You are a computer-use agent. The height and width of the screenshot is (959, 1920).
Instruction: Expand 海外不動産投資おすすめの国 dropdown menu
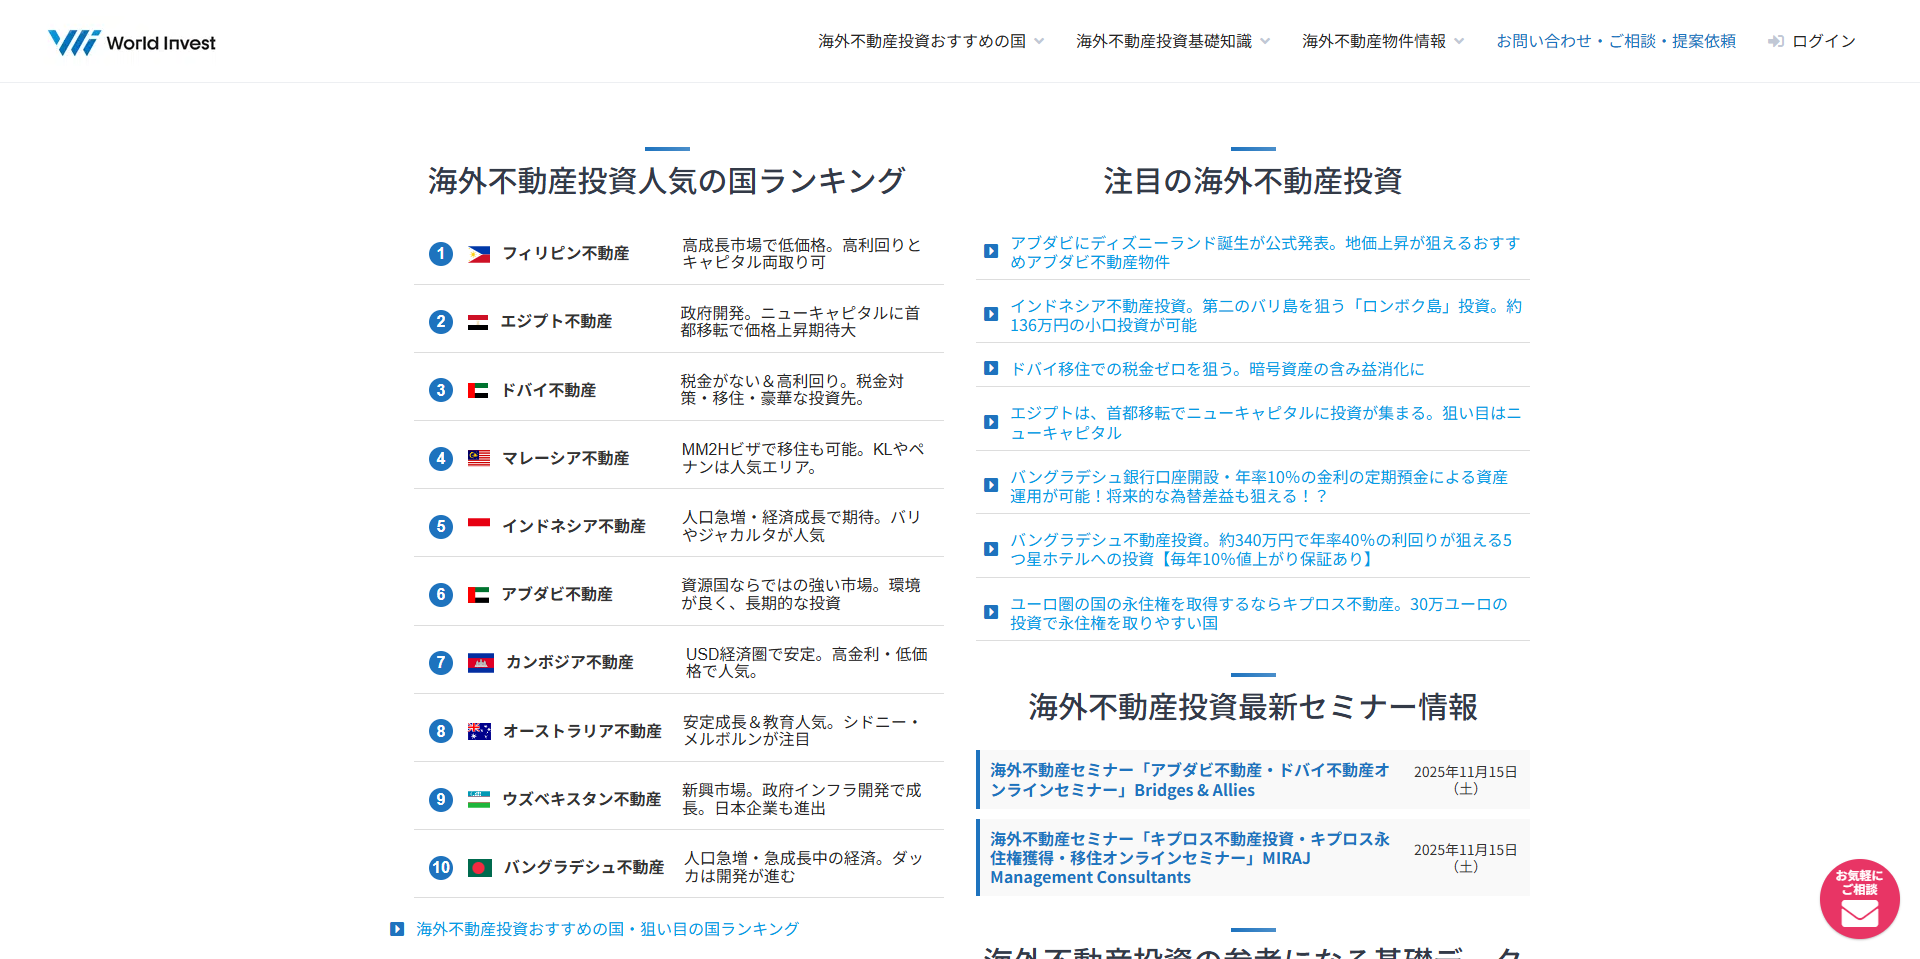click(931, 41)
